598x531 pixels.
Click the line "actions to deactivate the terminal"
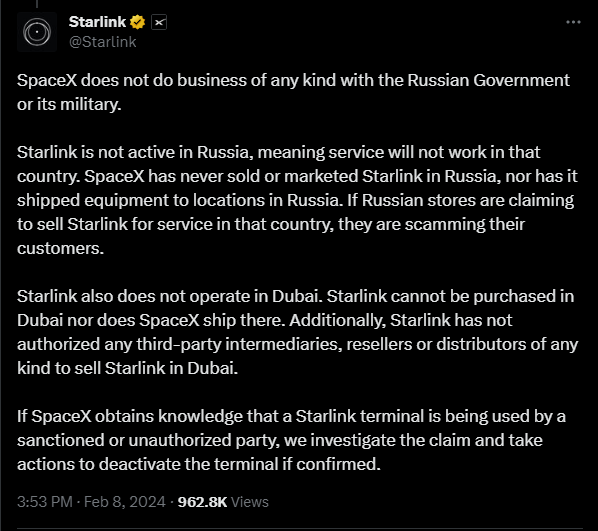[199, 464]
